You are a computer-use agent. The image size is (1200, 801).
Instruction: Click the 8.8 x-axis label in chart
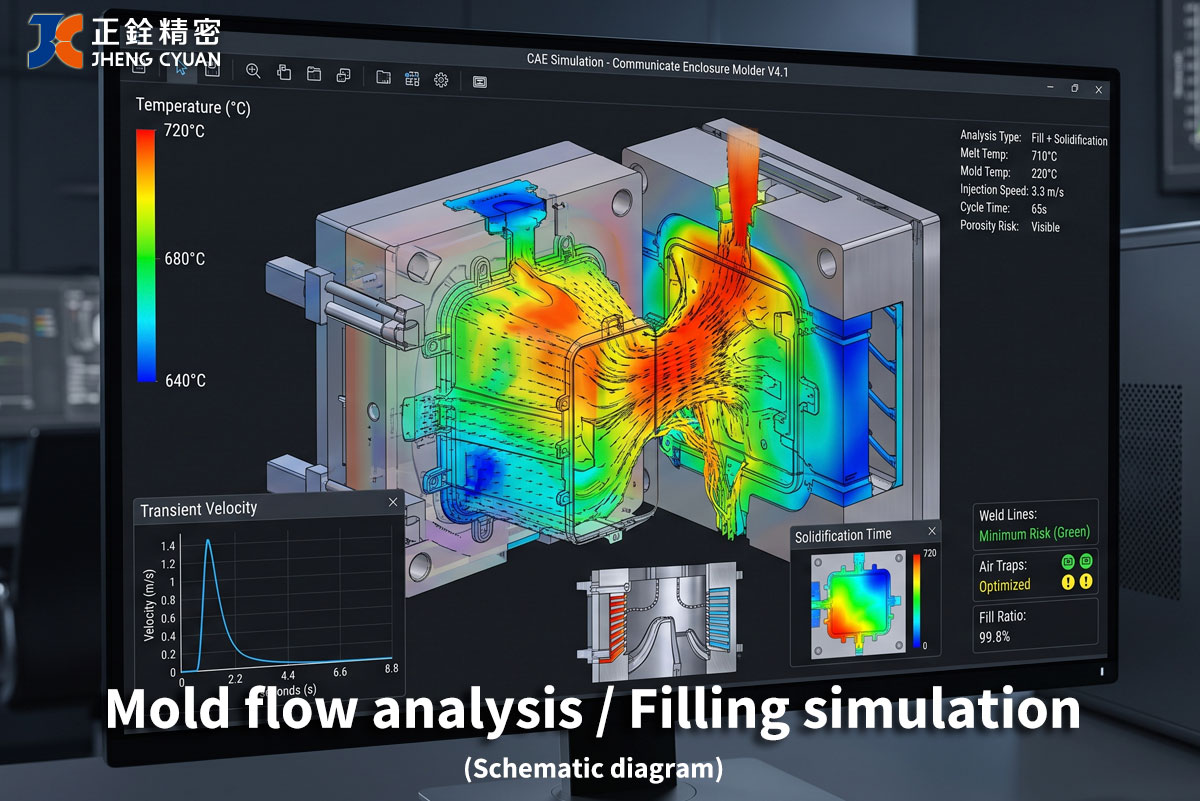click(390, 668)
